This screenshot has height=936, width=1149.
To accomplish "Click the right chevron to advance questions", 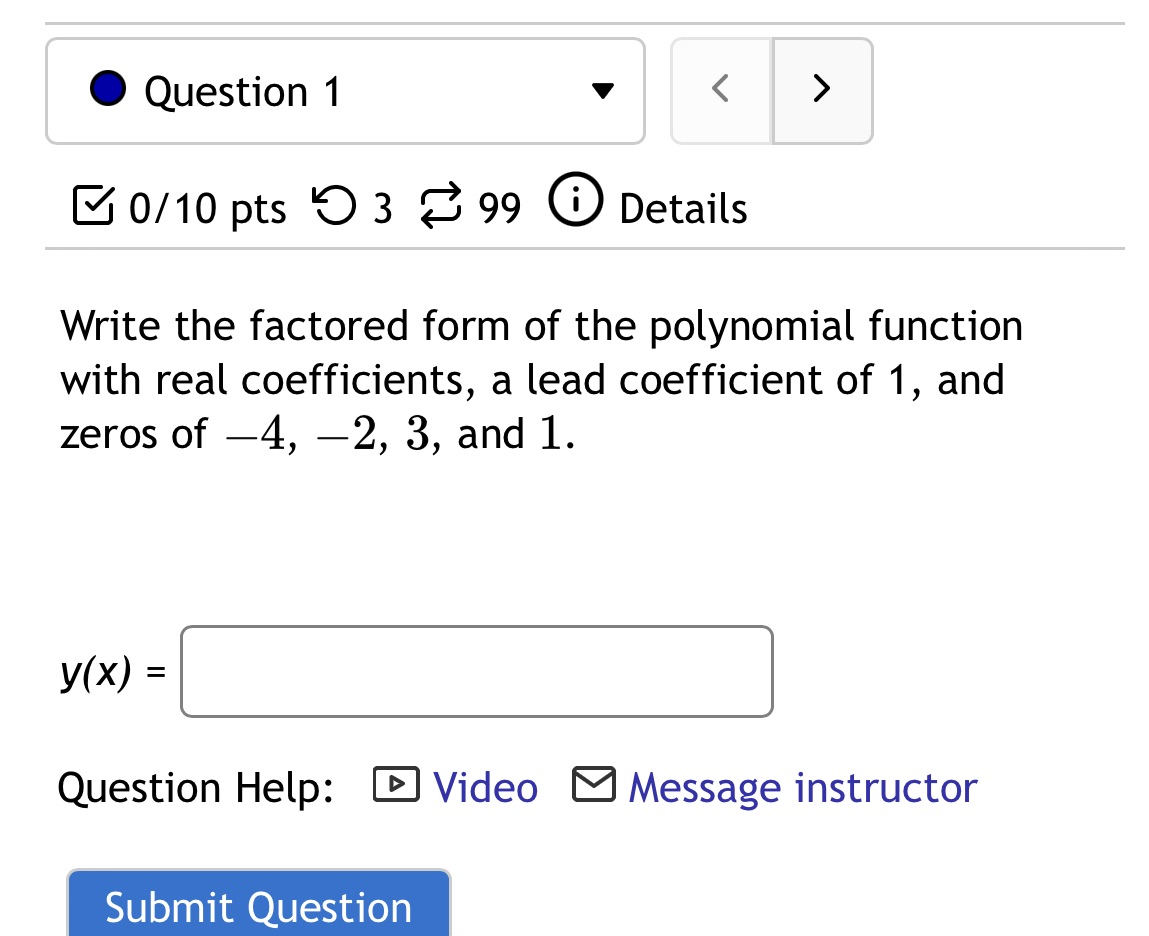I will 821,89.
